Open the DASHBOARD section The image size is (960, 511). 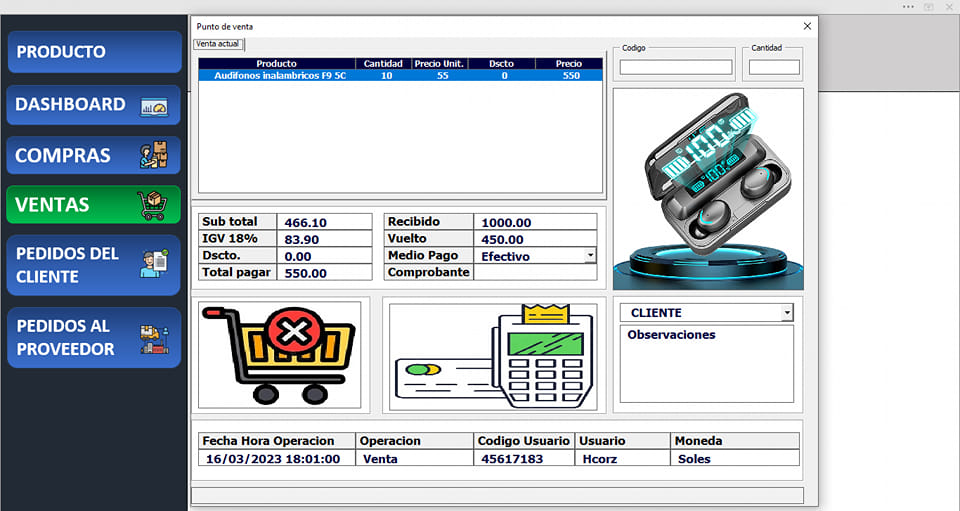tap(94, 105)
